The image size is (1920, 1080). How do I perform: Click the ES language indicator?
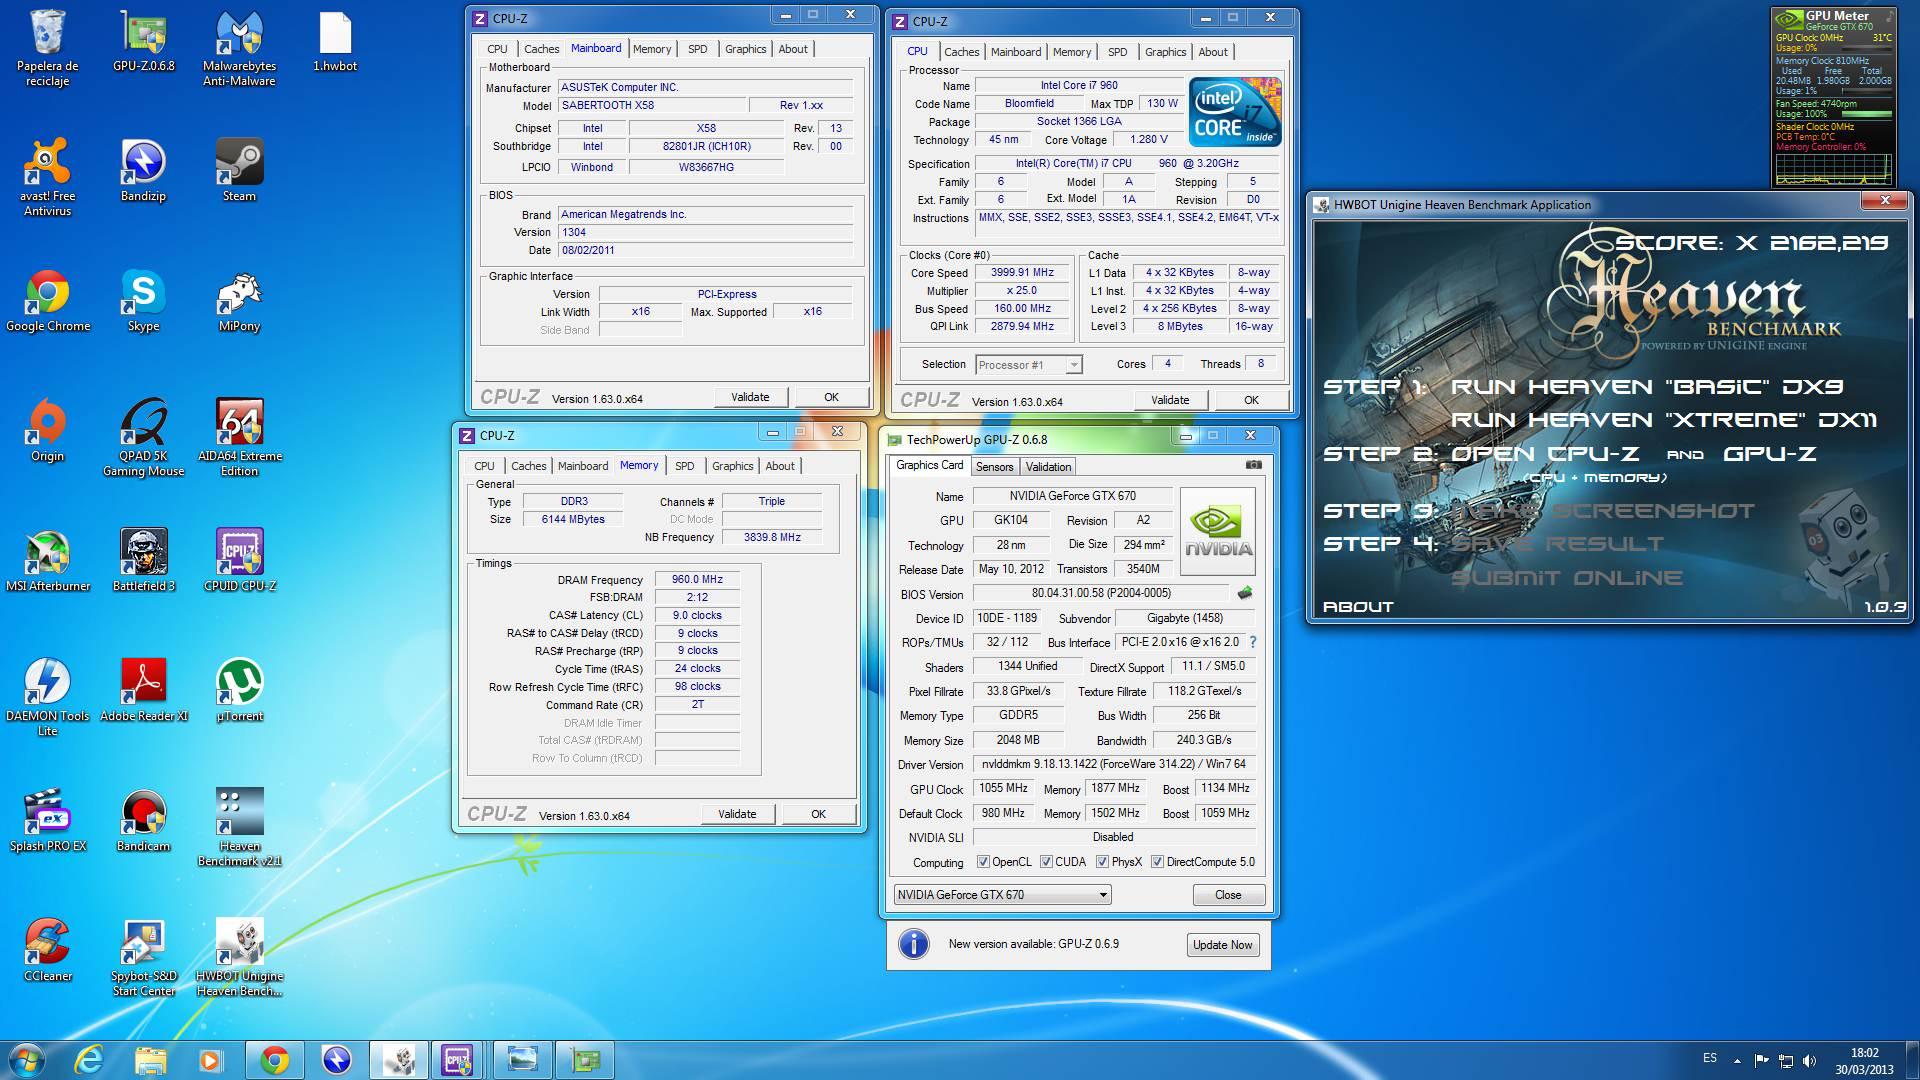1710,1058
